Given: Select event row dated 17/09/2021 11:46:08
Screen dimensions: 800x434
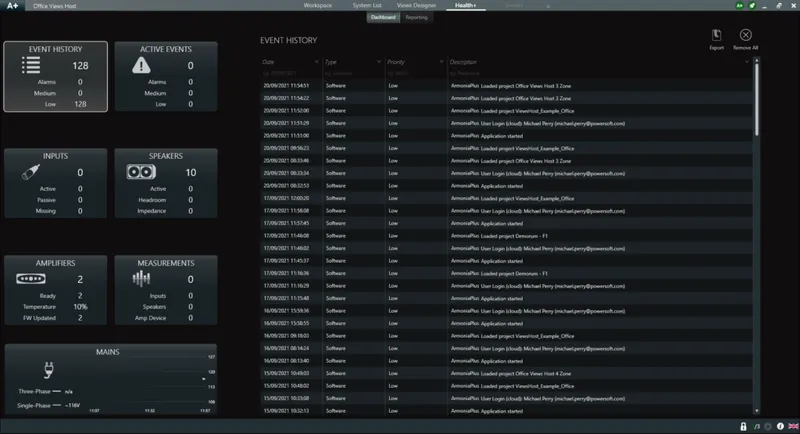Looking at the screenshot, I should 506,236.
